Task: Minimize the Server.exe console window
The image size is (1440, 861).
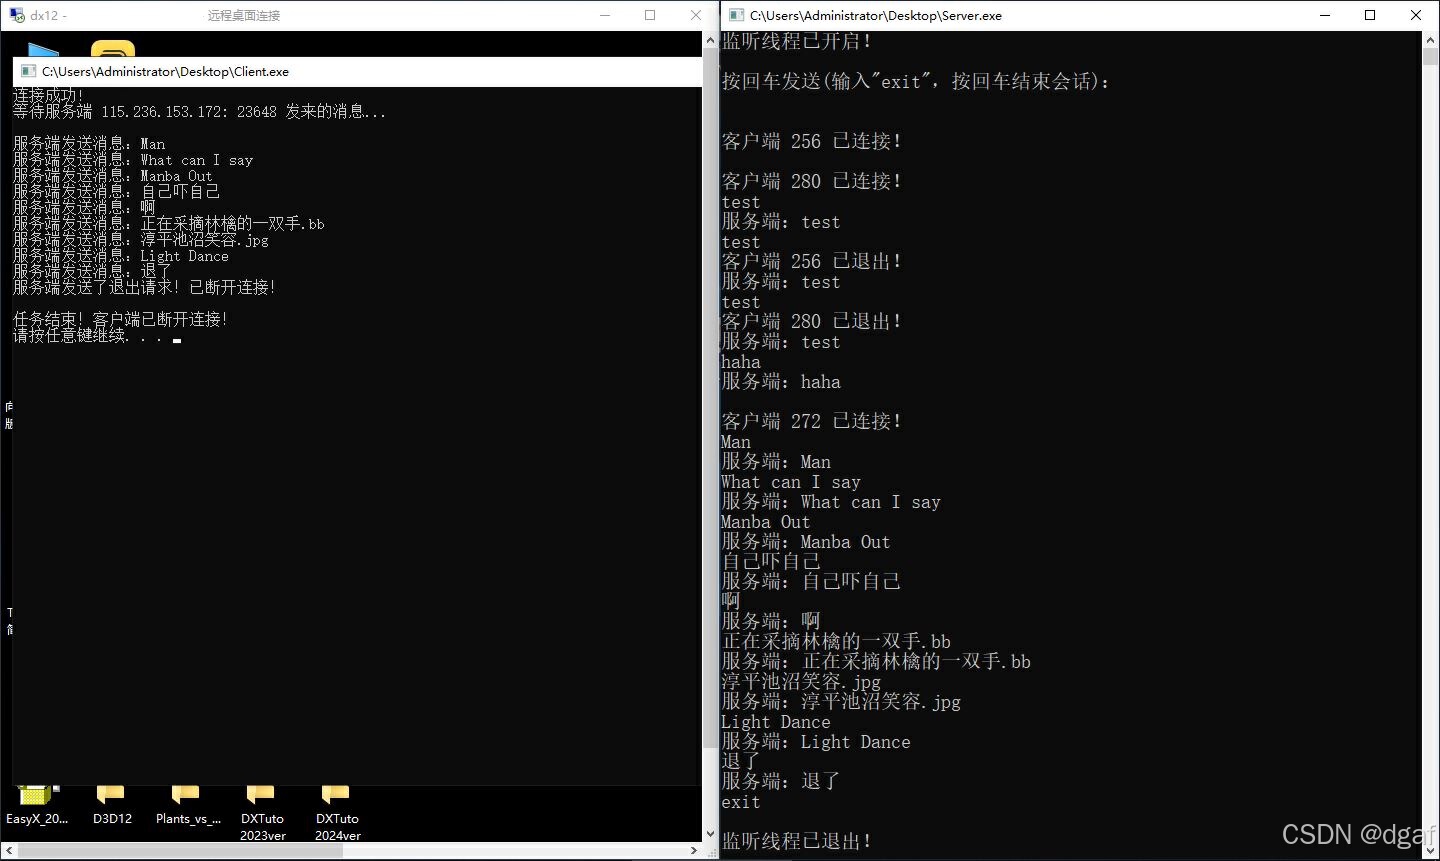Action: coord(1325,15)
